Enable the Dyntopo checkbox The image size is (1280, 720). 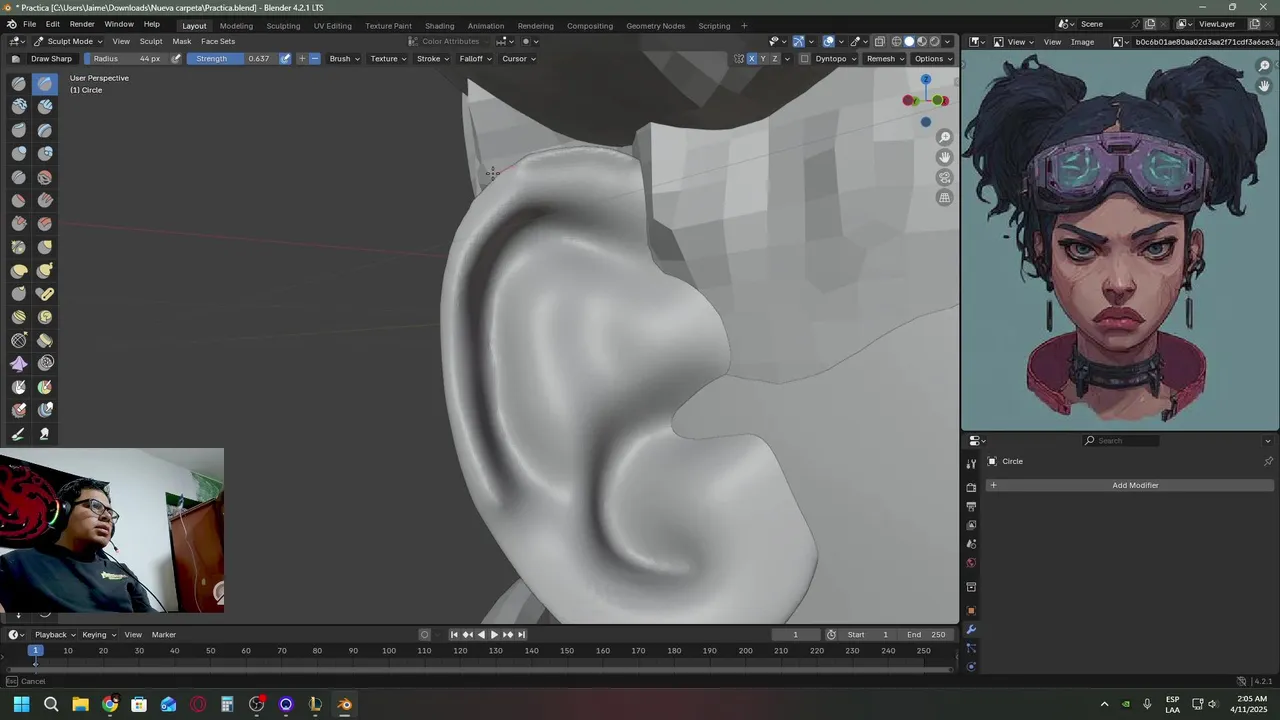pos(805,59)
